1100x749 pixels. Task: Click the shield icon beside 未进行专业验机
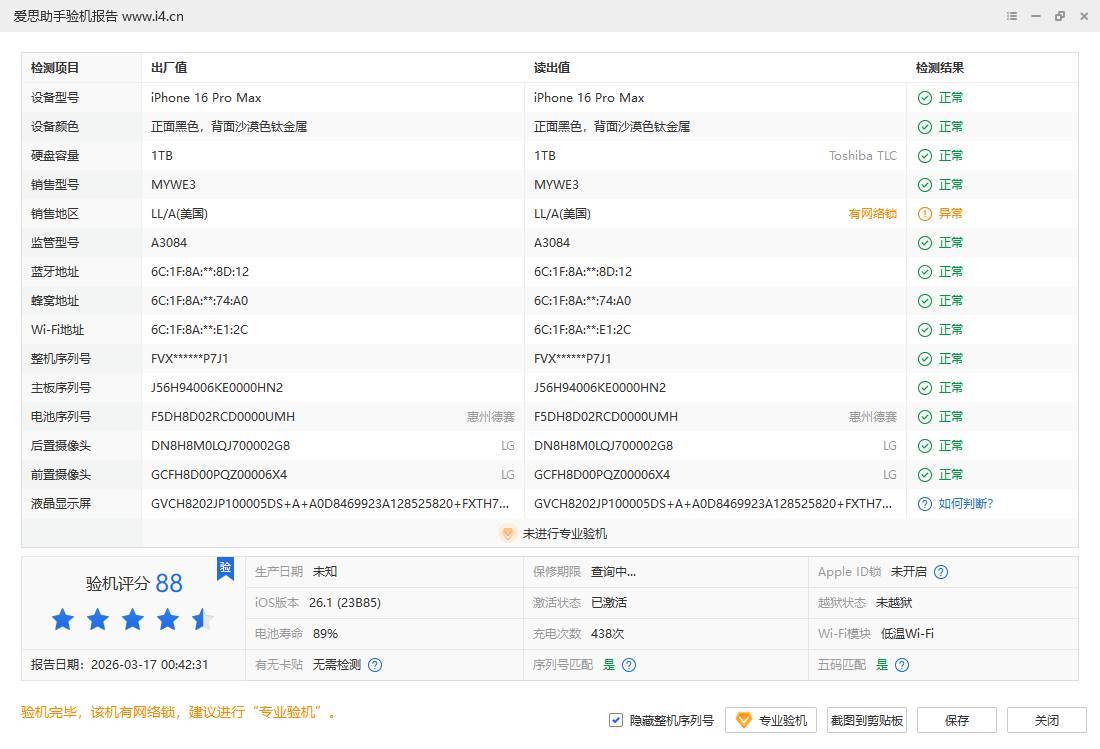pos(507,534)
